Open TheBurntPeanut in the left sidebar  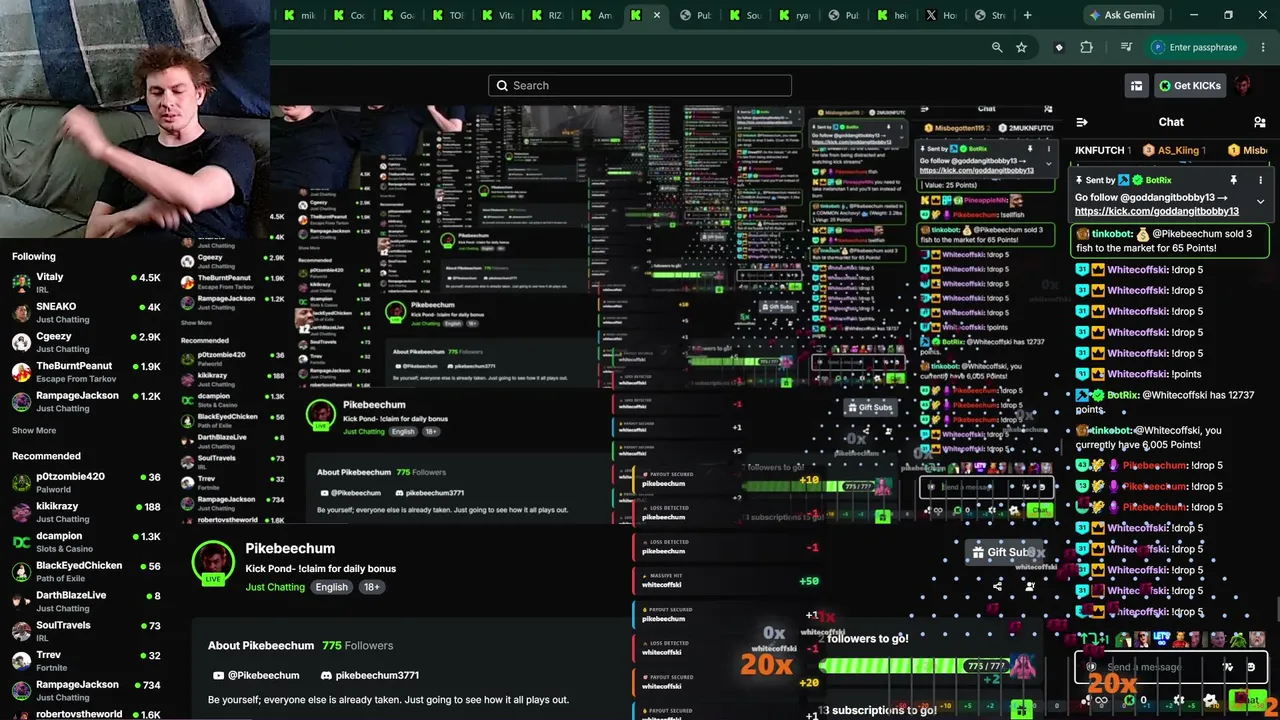tap(85, 371)
